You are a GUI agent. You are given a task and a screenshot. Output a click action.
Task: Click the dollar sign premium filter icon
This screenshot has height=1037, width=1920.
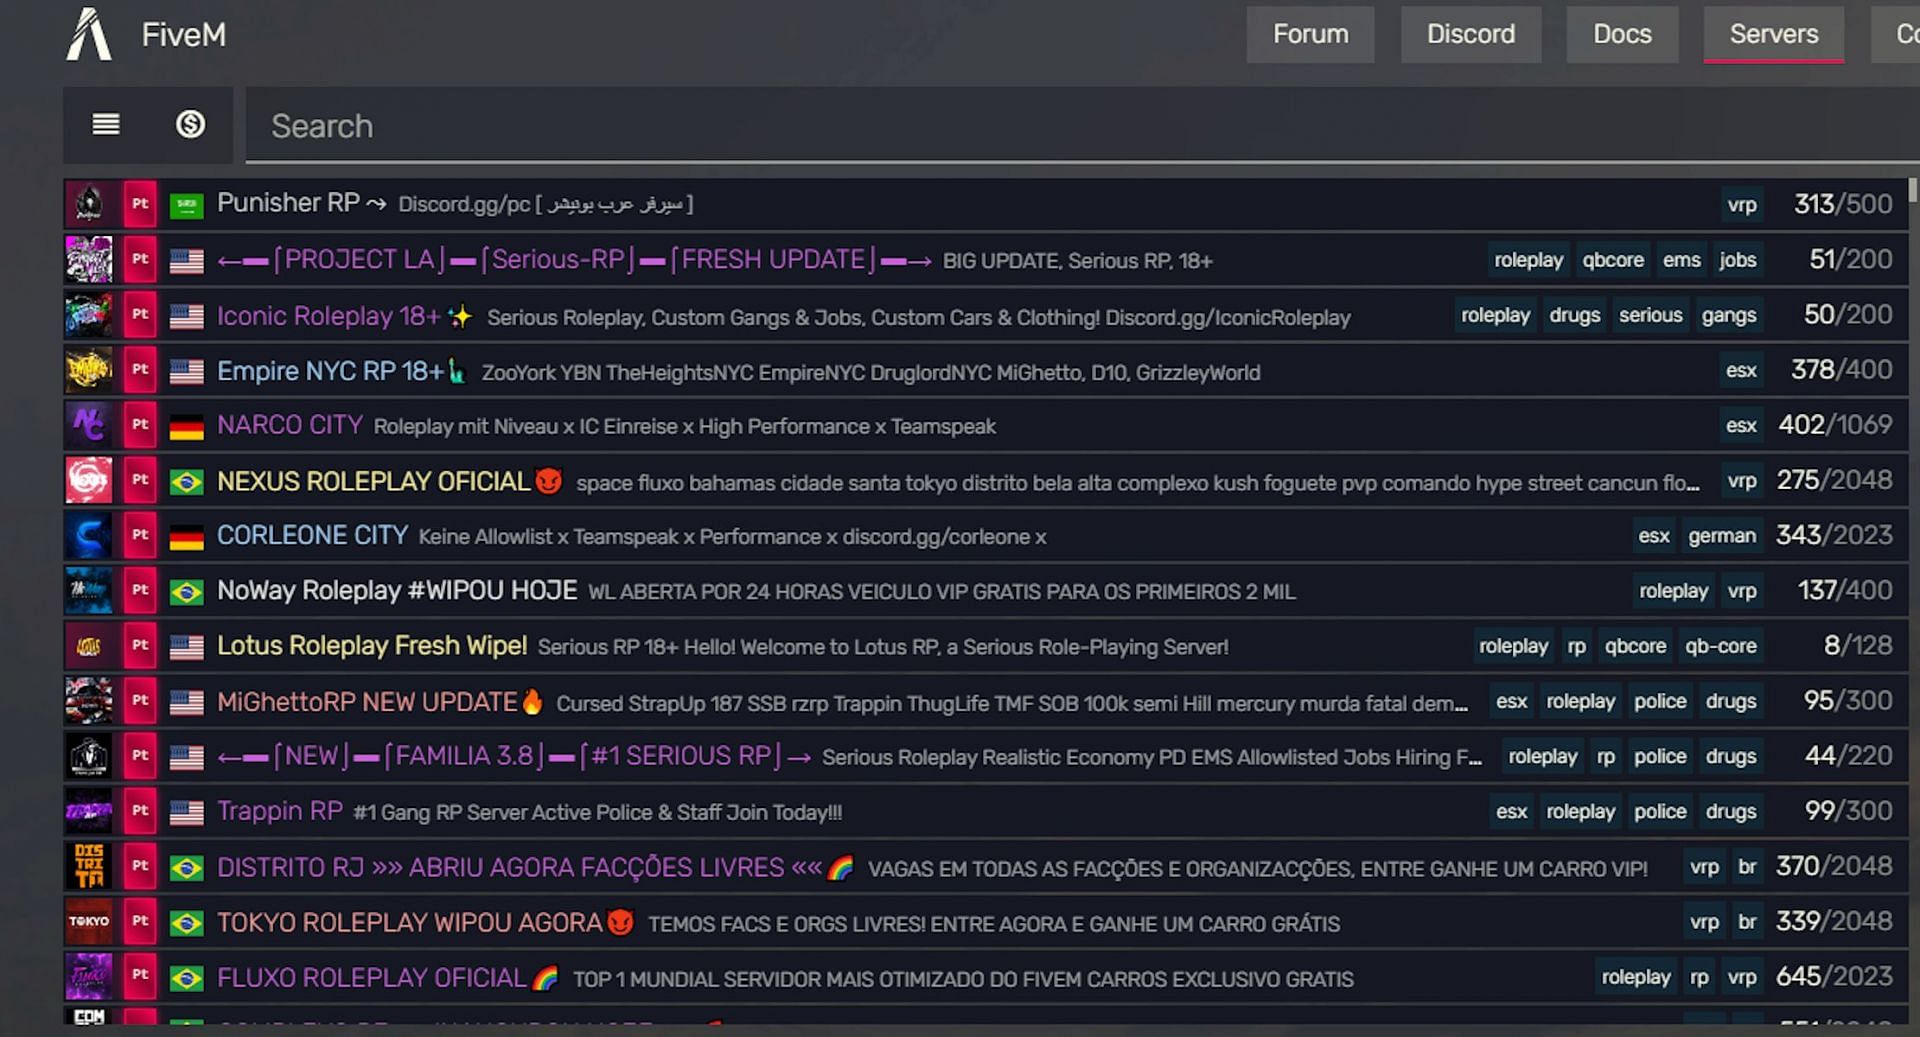pos(190,124)
